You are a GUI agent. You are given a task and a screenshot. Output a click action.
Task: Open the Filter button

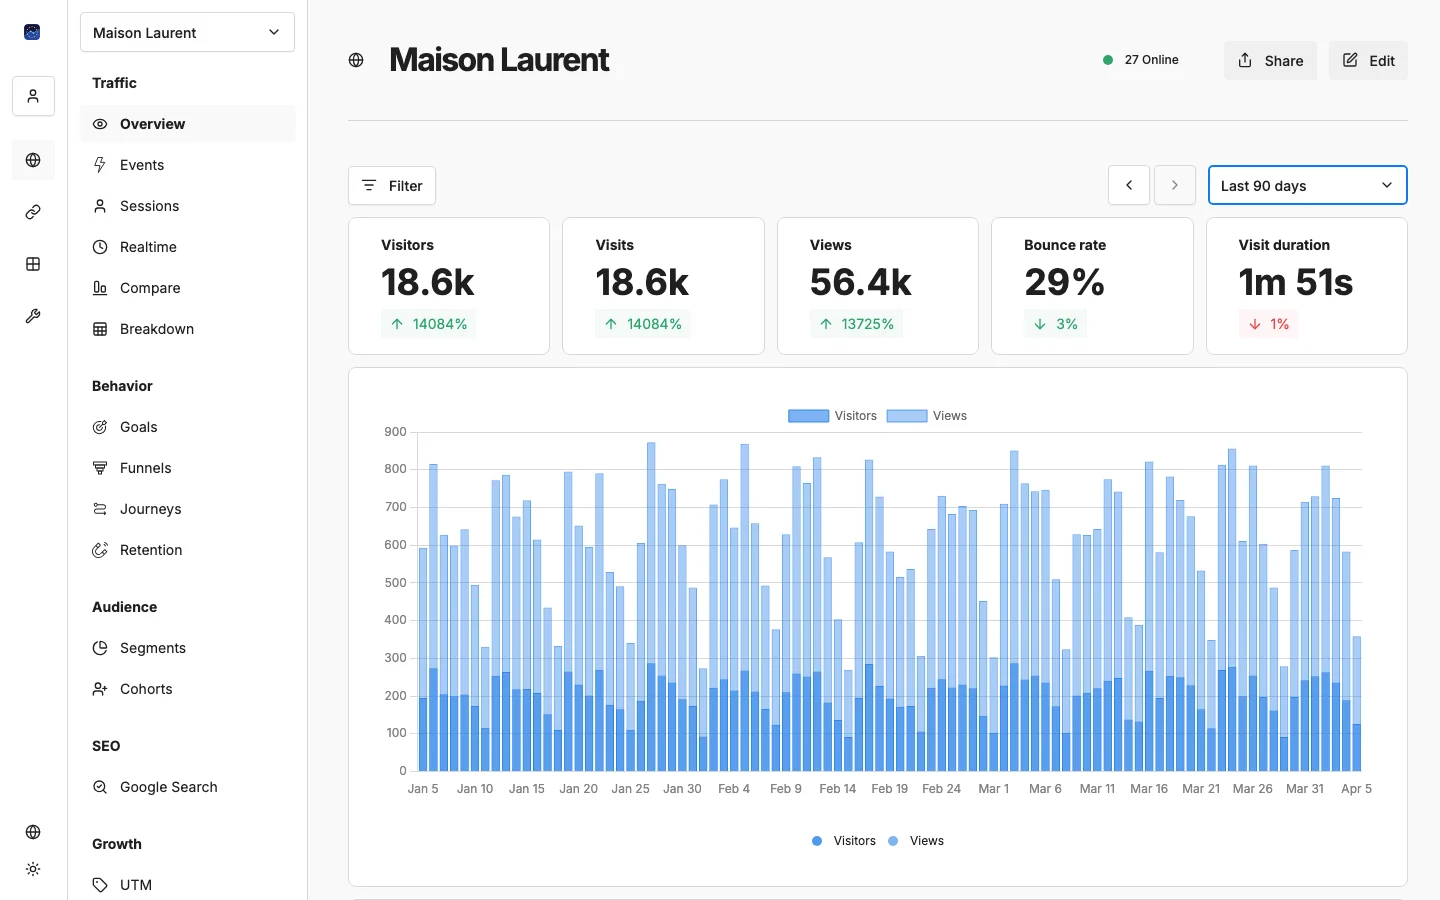[x=392, y=185]
